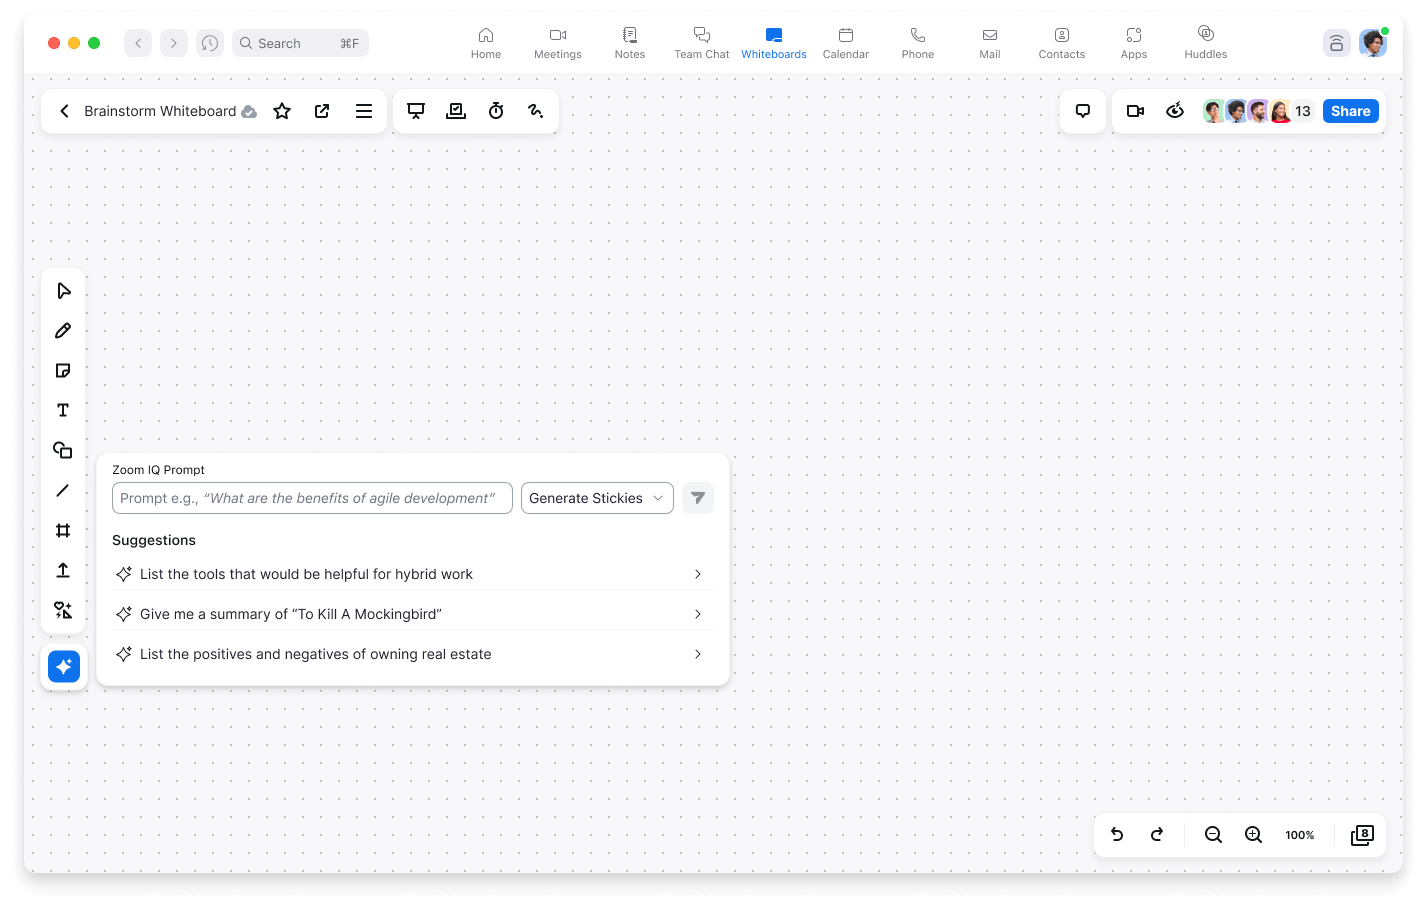Select the Shapes tool
1427x909 pixels.
(63, 451)
